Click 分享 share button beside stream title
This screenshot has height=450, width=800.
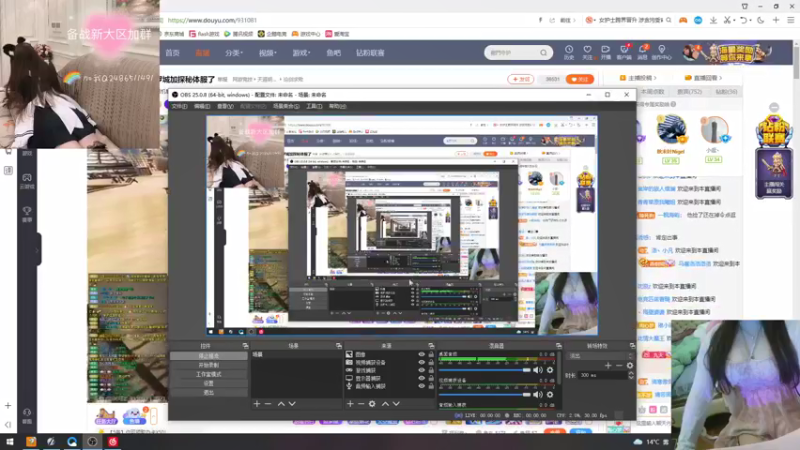pyautogui.click(x=520, y=79)
